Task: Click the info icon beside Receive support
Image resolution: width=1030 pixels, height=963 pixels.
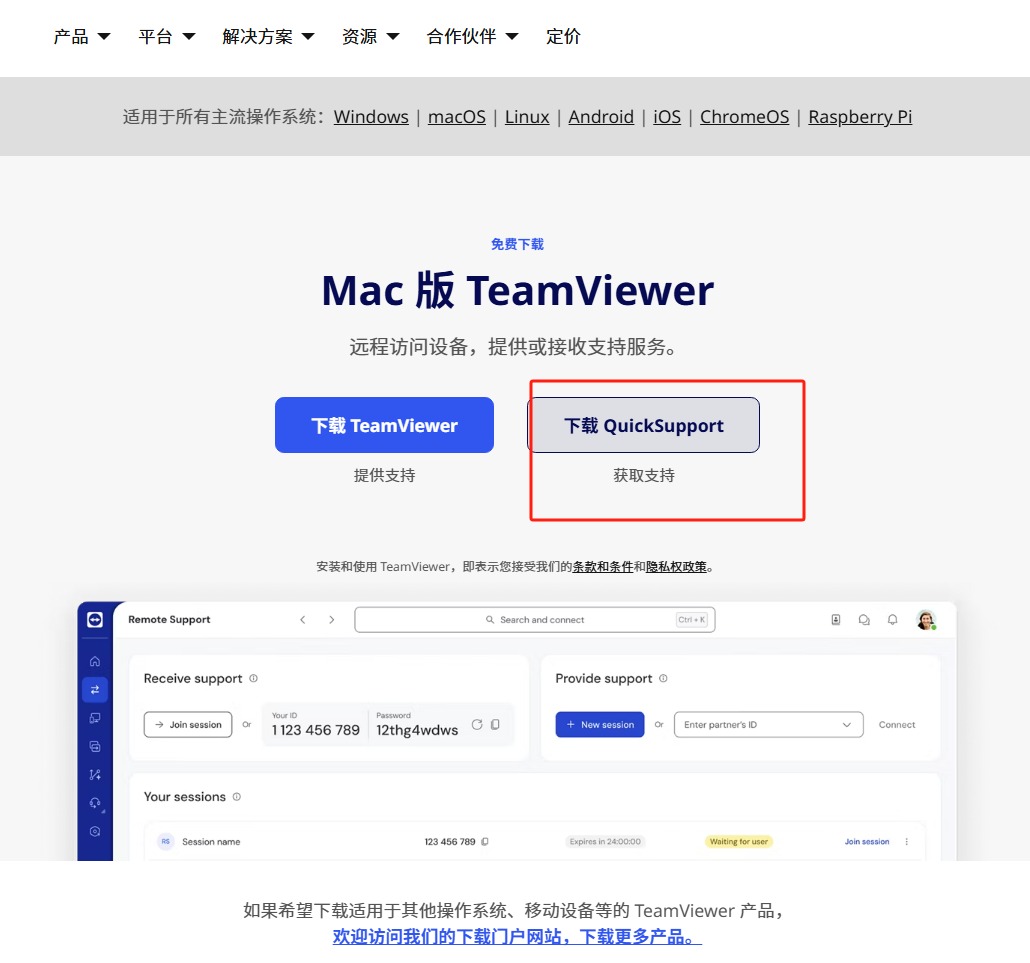Action: pos(254,678)
